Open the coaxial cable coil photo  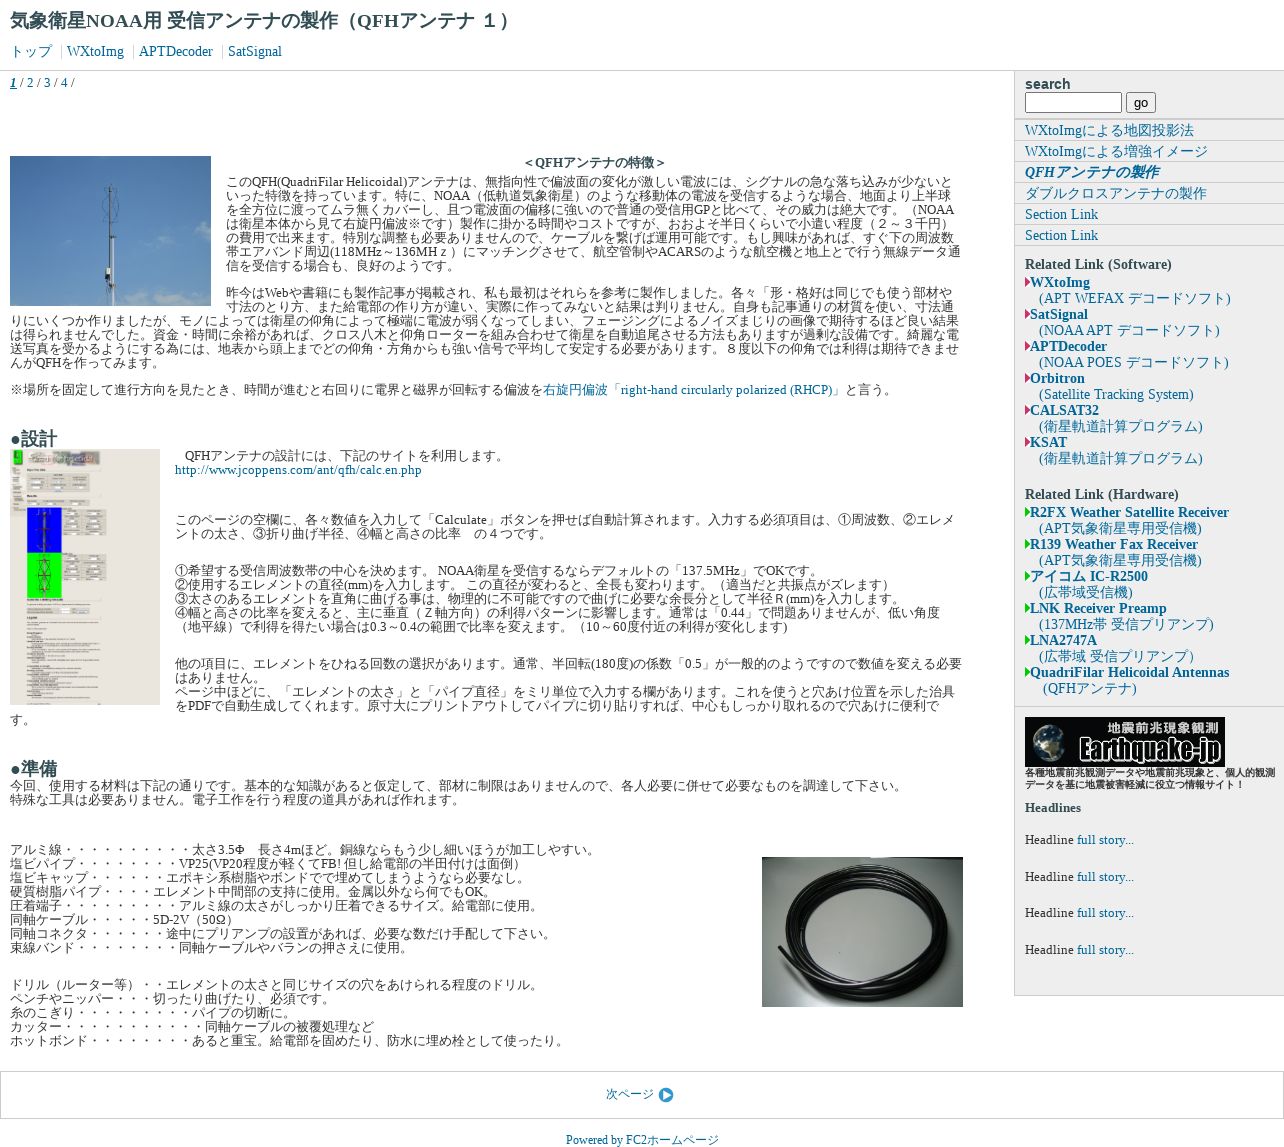[862, 932]
